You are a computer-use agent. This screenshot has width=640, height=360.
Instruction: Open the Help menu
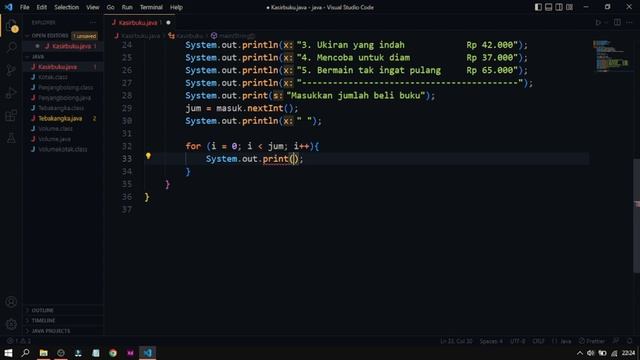point(176,7)
